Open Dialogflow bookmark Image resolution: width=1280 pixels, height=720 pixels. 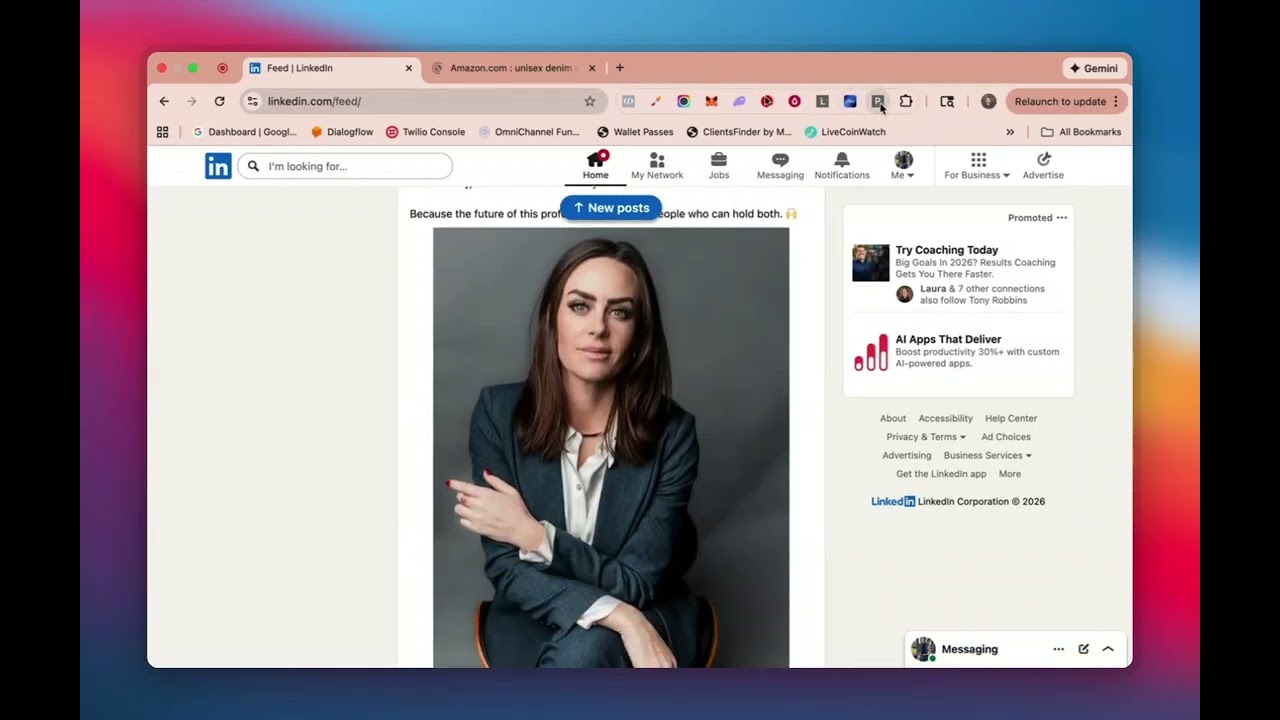point(342,132)
